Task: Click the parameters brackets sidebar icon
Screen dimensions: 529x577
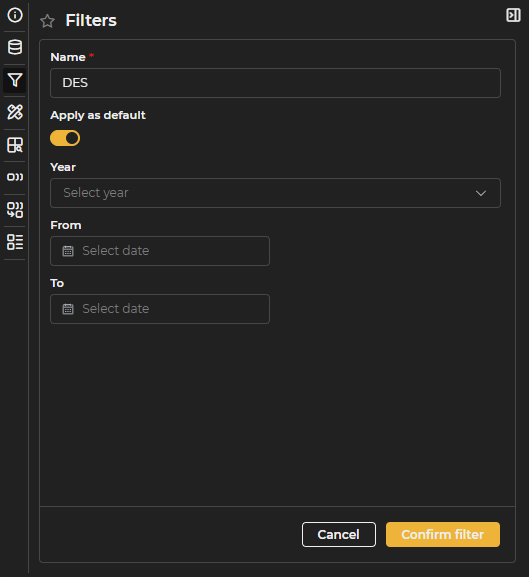Action: click(x=15, y=177)
